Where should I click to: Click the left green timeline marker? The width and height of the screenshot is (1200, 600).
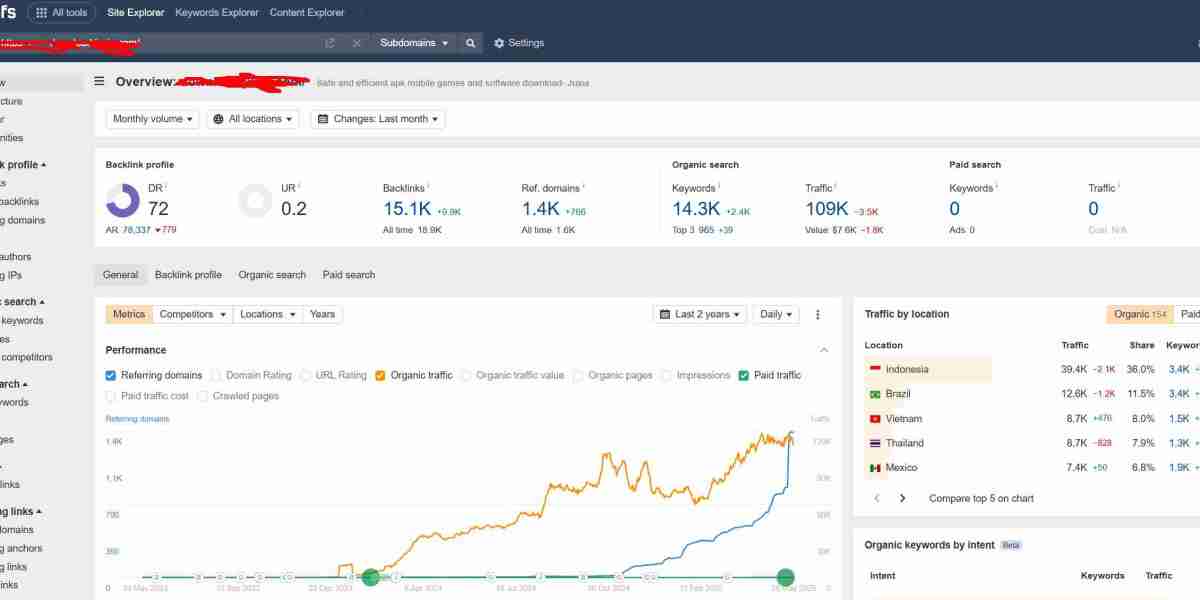coord(371,577)
